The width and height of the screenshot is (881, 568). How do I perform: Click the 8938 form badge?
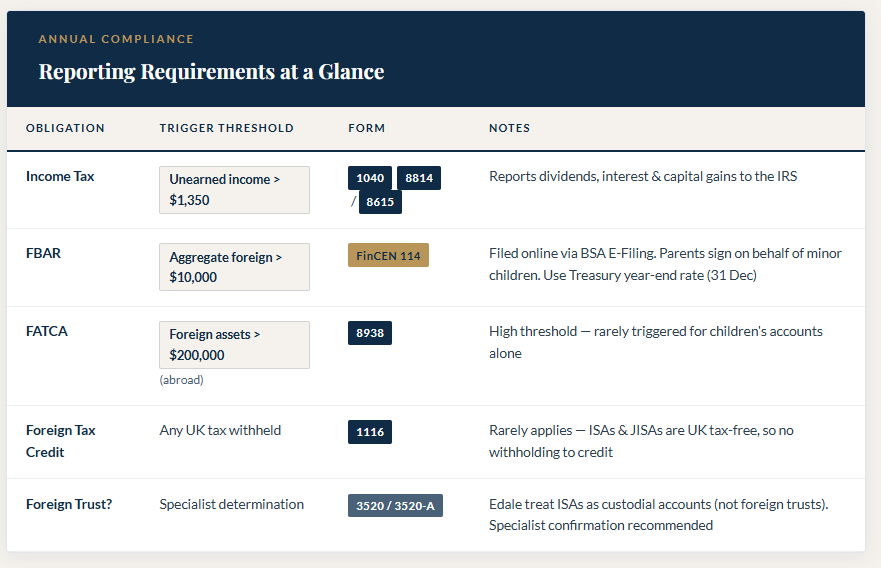(370, 333)
